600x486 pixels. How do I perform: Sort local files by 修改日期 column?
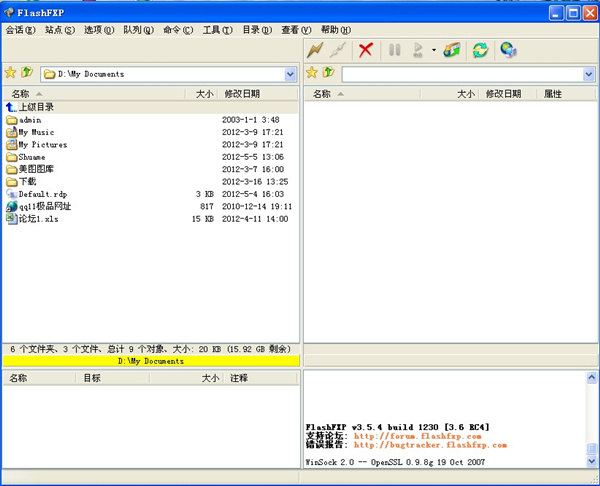tap(242, 94)
